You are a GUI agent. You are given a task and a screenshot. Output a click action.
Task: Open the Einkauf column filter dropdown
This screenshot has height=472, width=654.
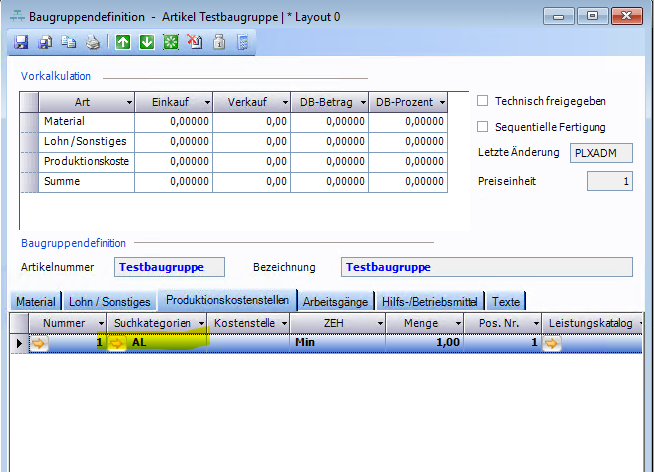(x=206, y=102)
